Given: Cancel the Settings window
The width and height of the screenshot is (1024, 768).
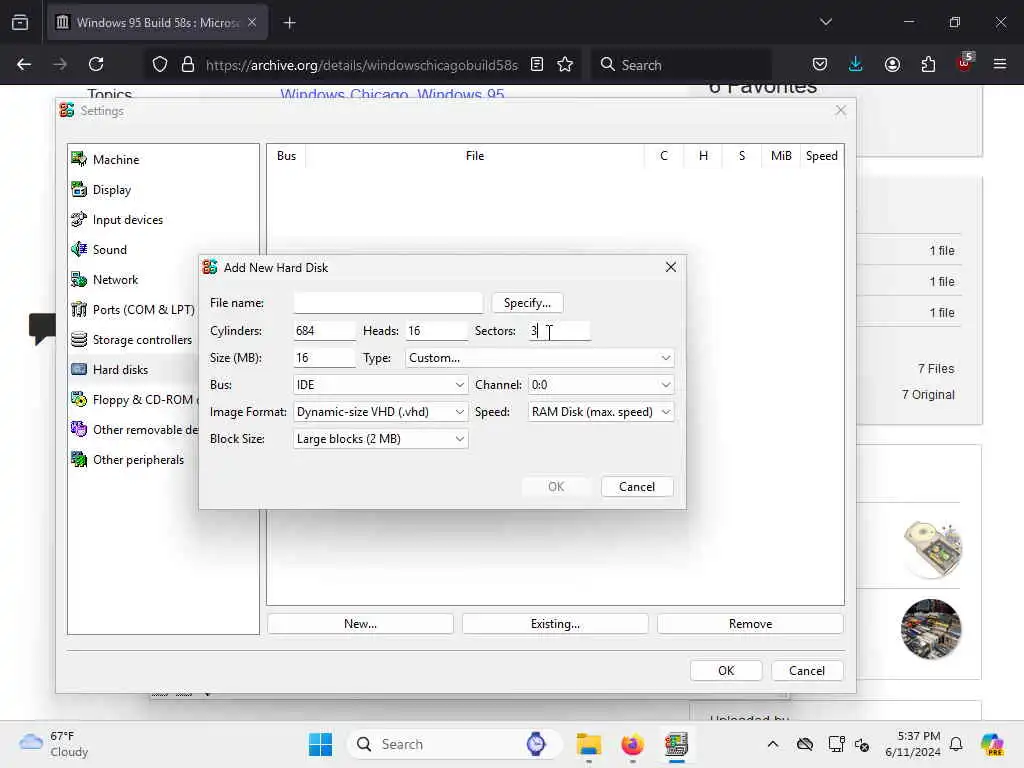Looking at the screenshot, I should coord(807,671).
